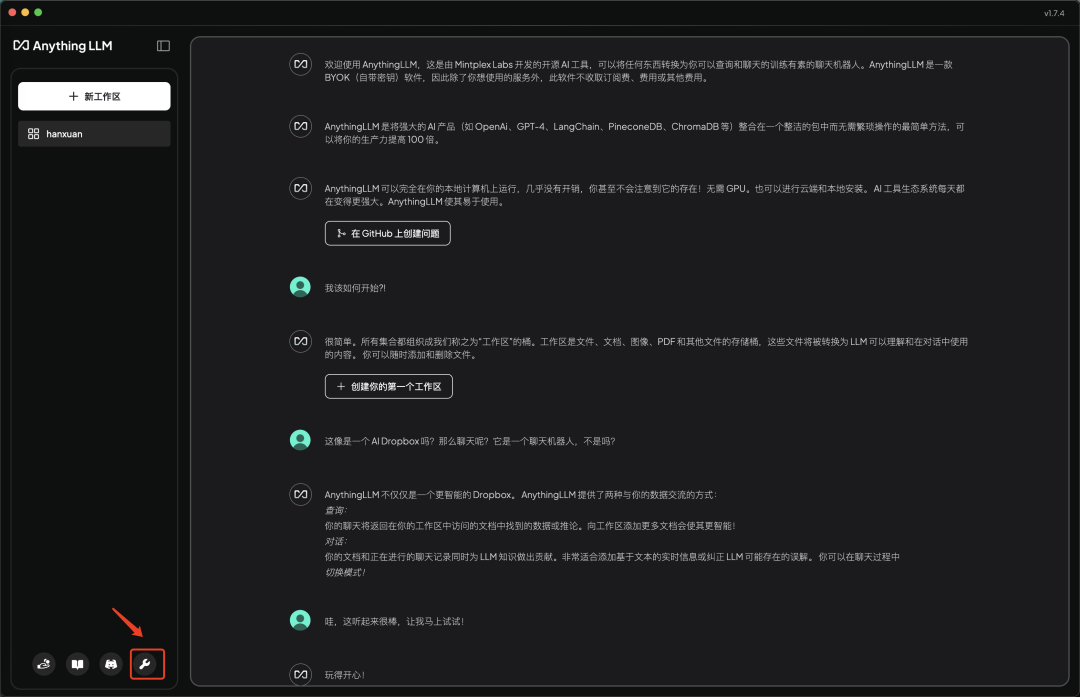The image size is (1080, 697).
Task: Toggle the sidebar collapse icon
Action: point(163,45)
